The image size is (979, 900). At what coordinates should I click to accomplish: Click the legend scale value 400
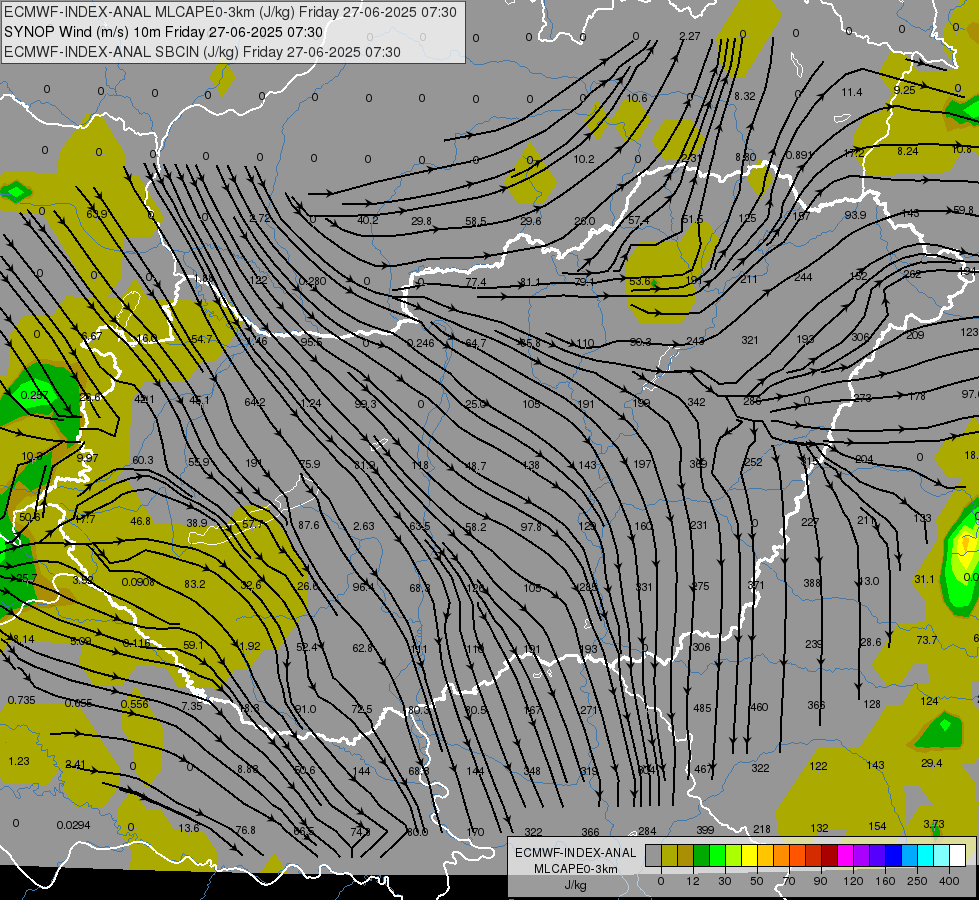click(949, 881)
